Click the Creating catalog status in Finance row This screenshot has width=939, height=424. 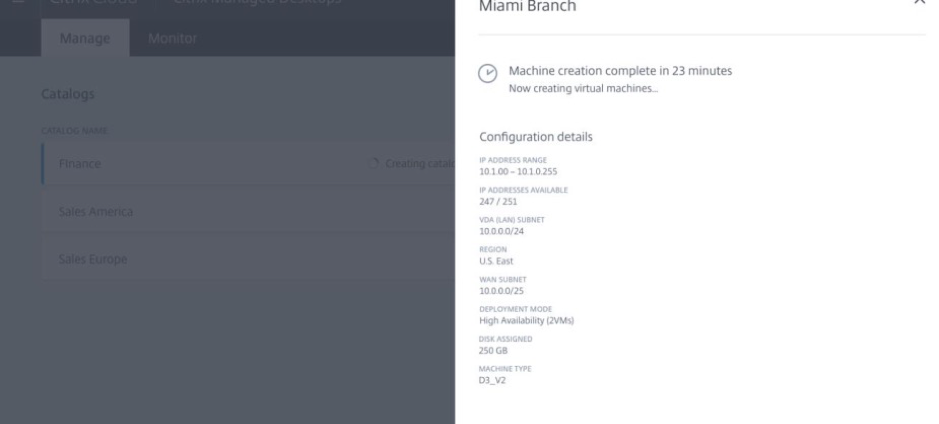[x=420, y=163]
